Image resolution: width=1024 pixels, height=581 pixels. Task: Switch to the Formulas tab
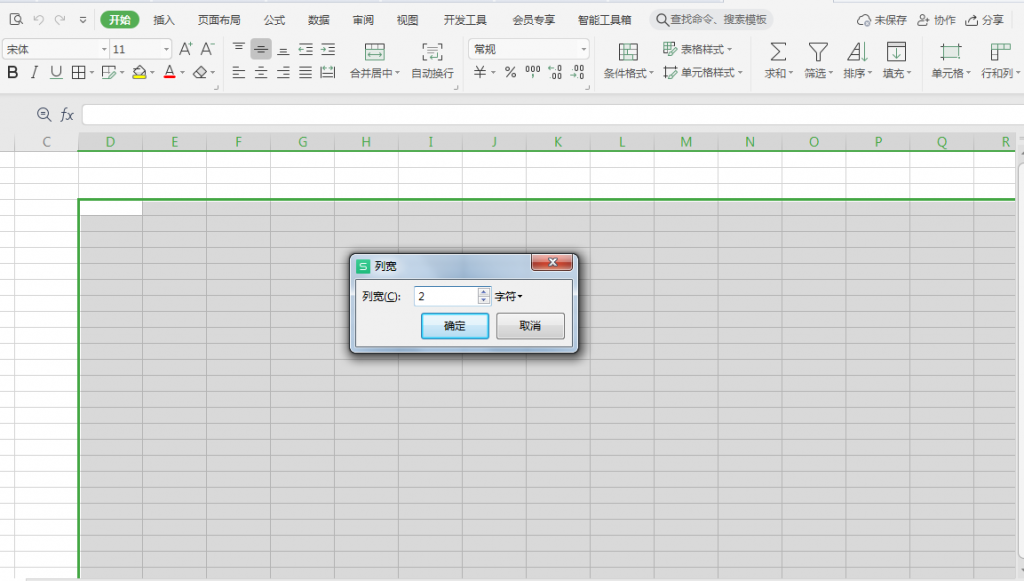274,20
